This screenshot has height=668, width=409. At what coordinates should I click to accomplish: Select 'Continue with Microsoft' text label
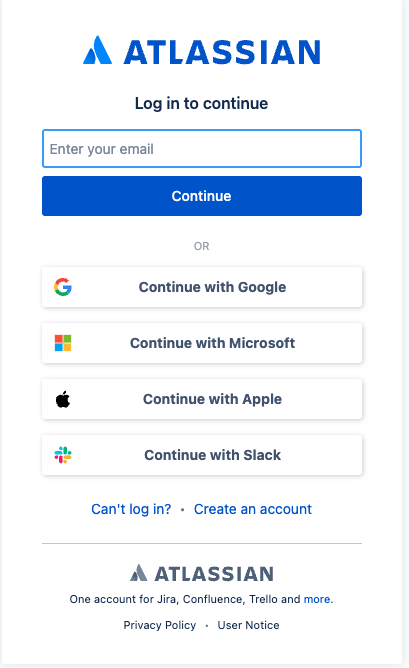tap(212, 343)
